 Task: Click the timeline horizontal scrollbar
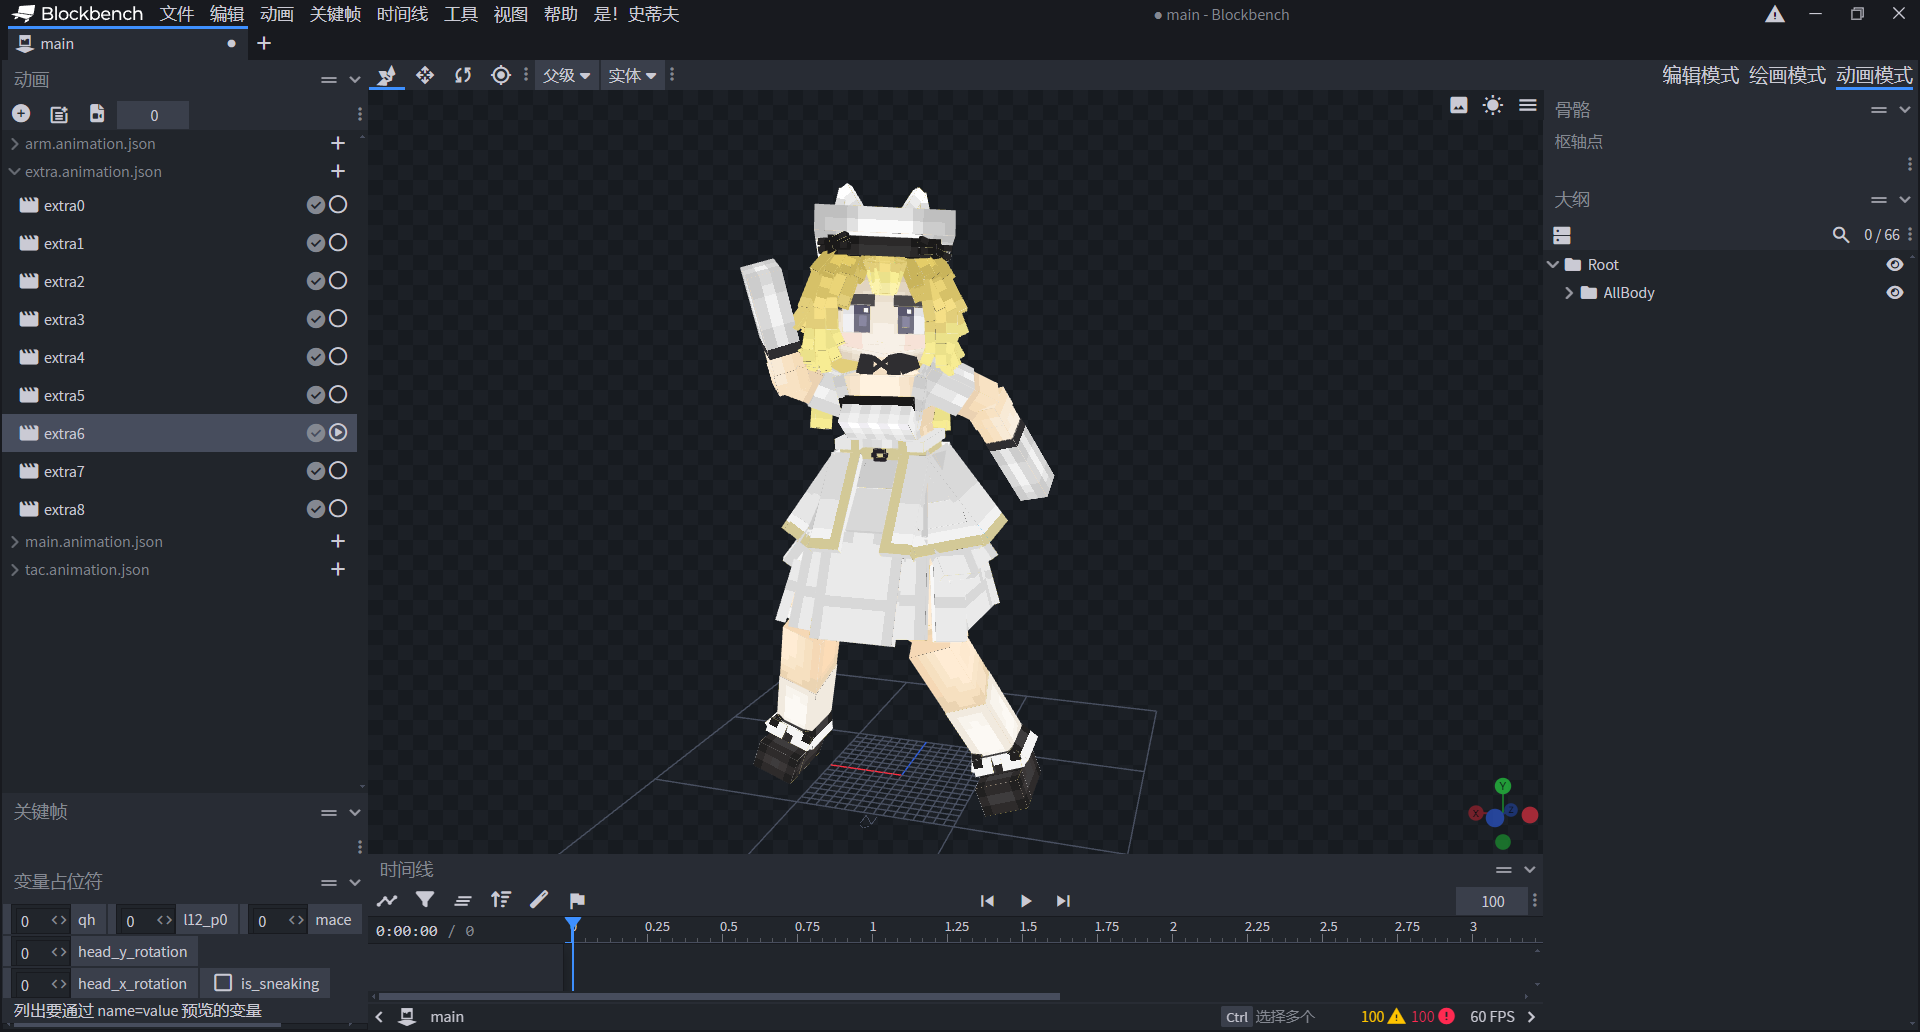point(719,996)
